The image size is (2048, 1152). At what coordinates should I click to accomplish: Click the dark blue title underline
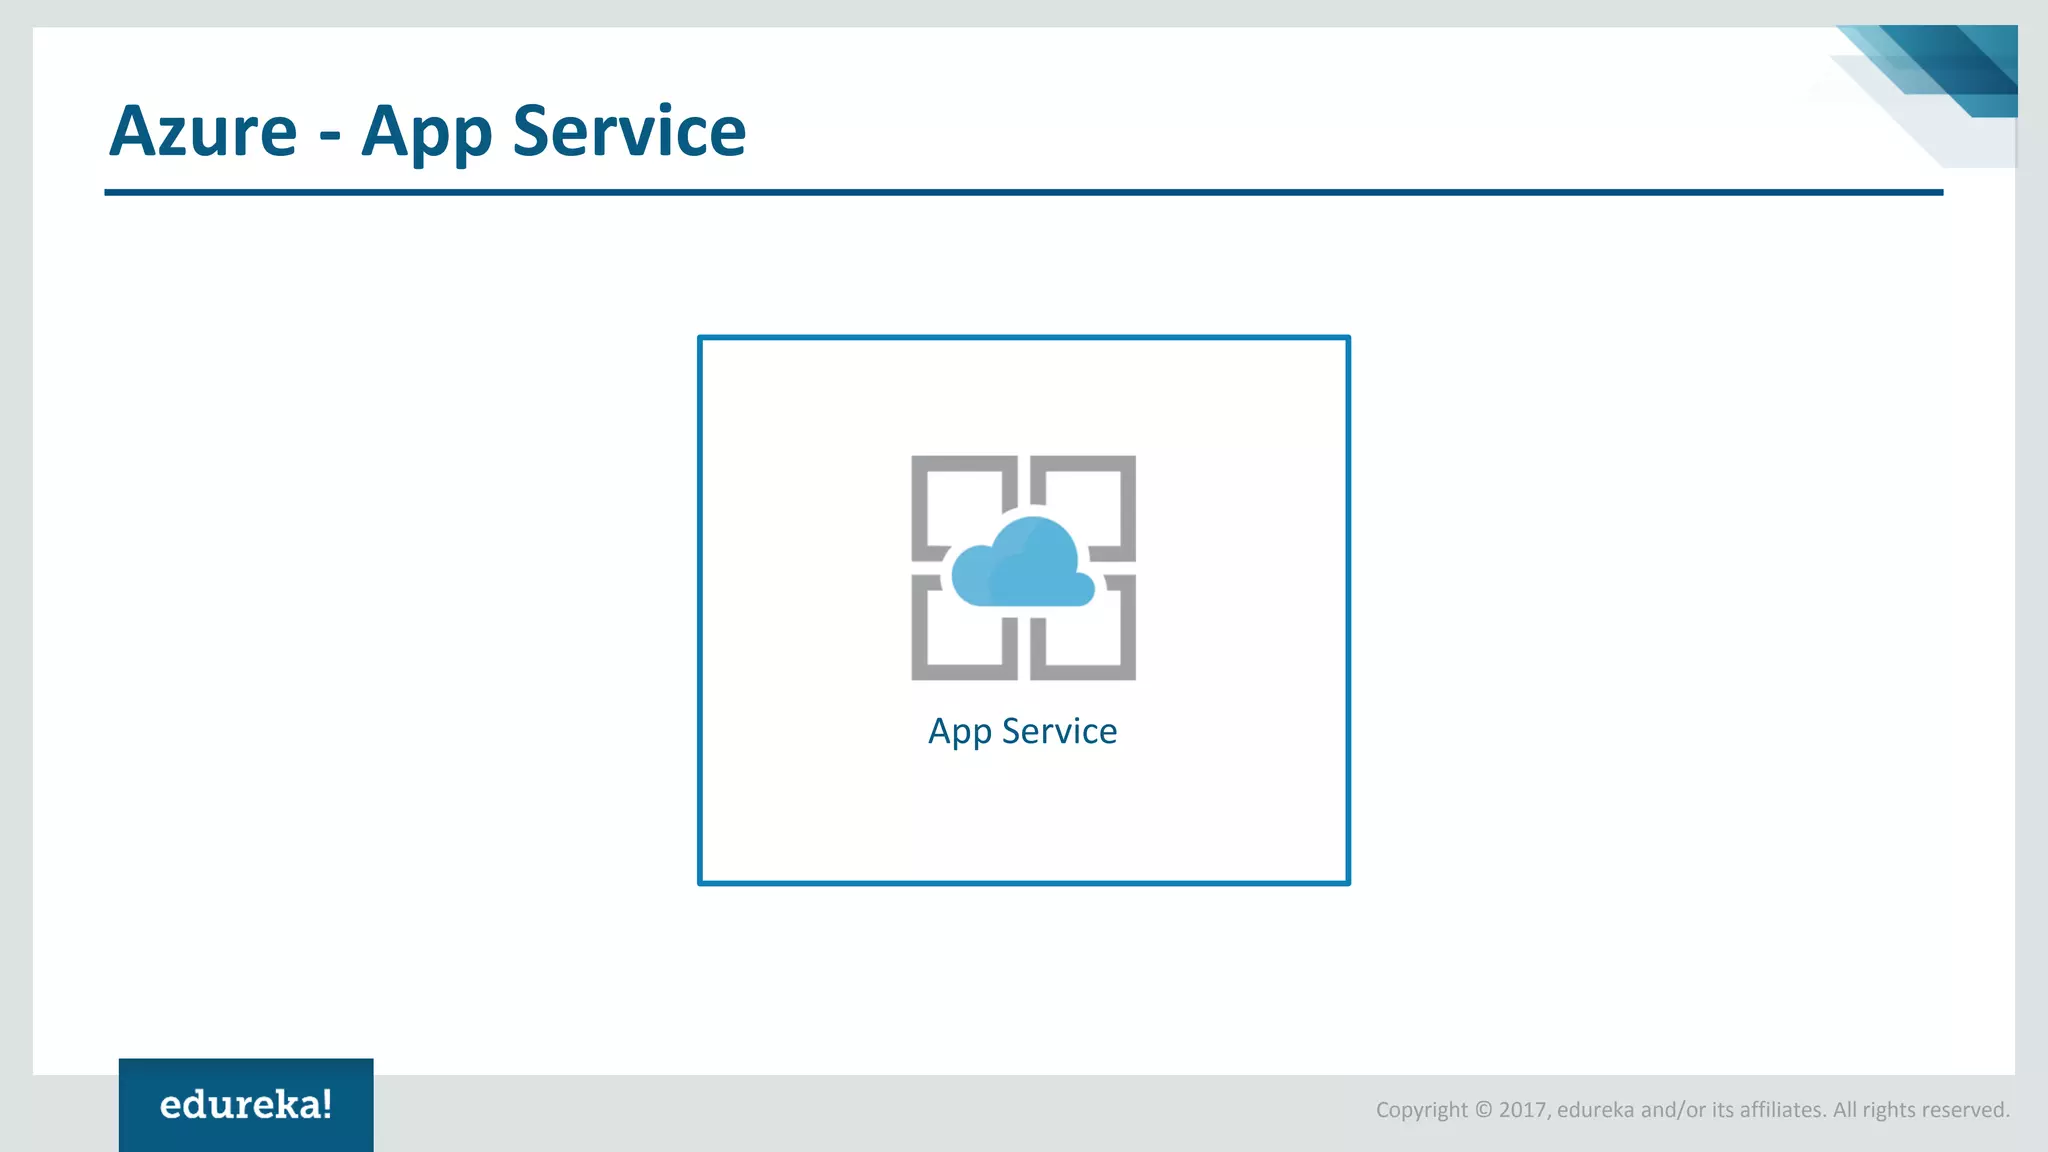[1023, 192]
